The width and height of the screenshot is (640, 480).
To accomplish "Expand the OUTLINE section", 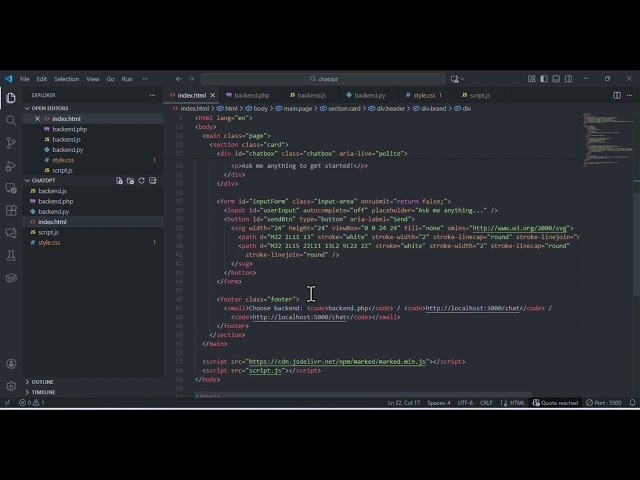I will click(x=43, y=381).
